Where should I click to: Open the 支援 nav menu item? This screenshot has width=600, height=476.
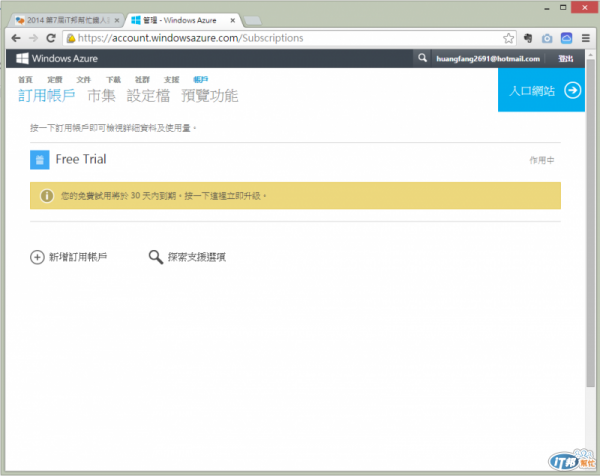171,80
